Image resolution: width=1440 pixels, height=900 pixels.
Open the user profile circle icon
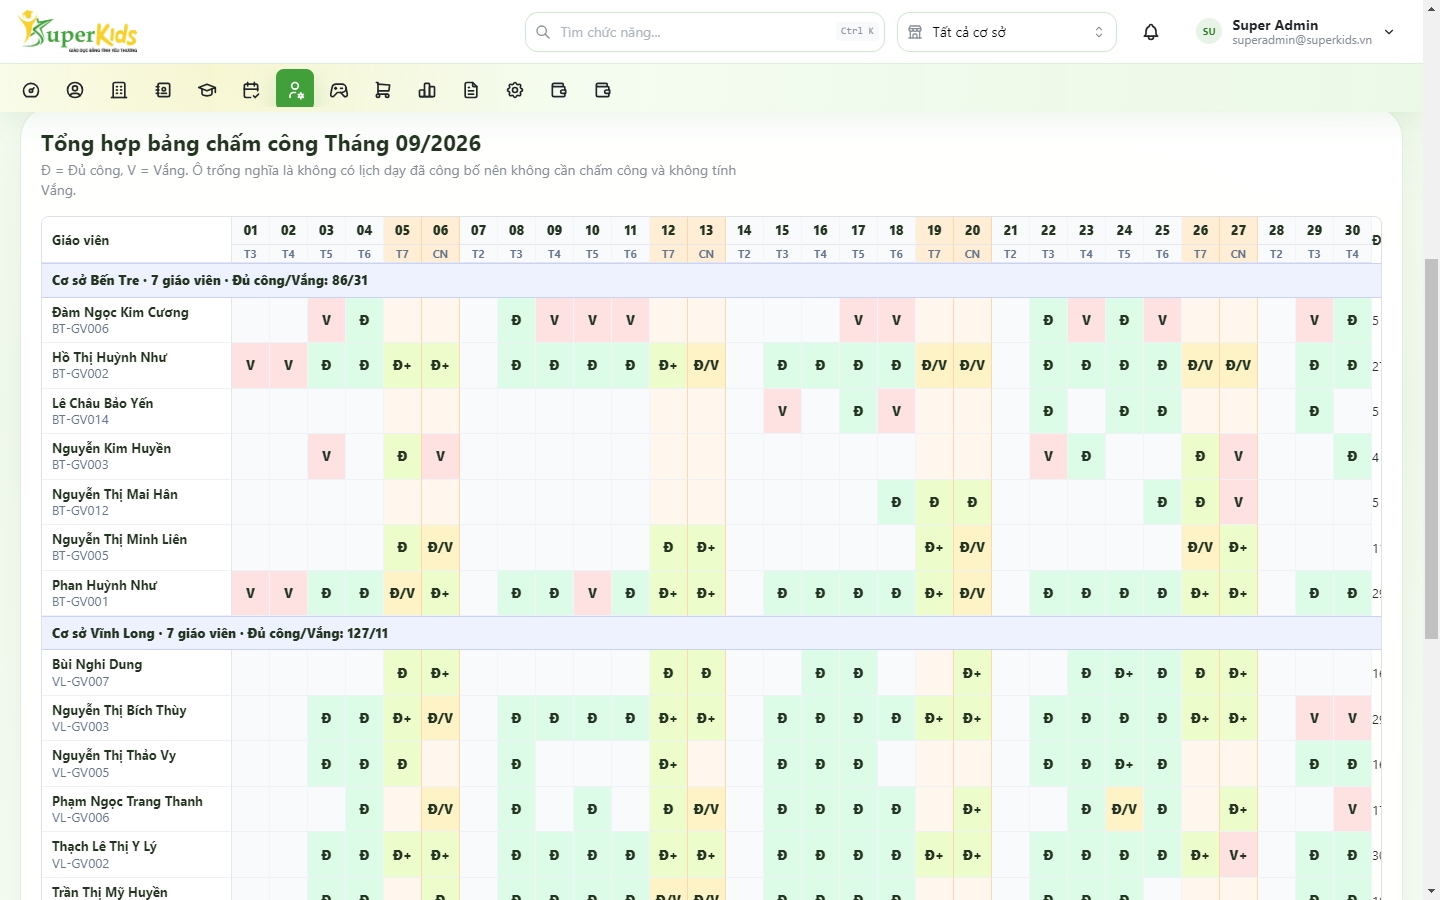[x=75, y=90]
